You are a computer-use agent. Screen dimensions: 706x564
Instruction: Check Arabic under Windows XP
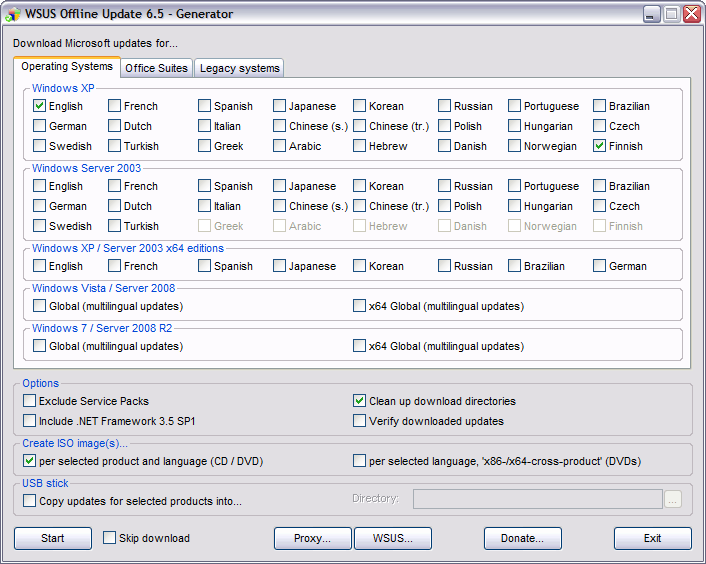[279, 146]
